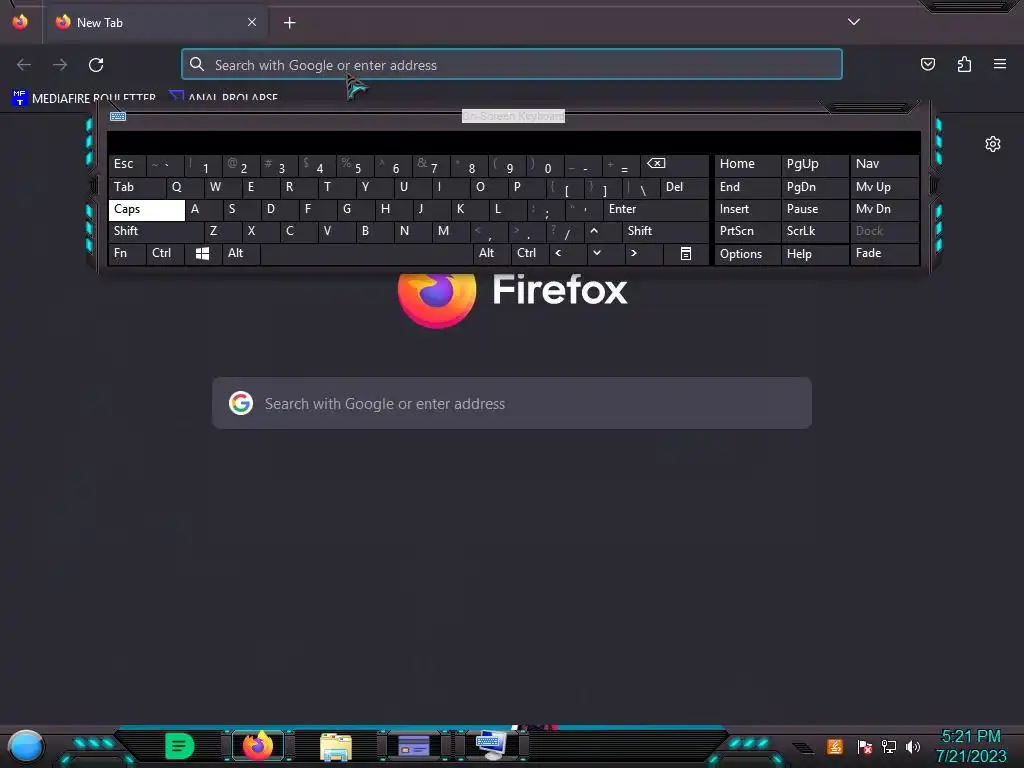Open the green notes app on taskbar
The image size is (1024, 768).
[180, 746]
